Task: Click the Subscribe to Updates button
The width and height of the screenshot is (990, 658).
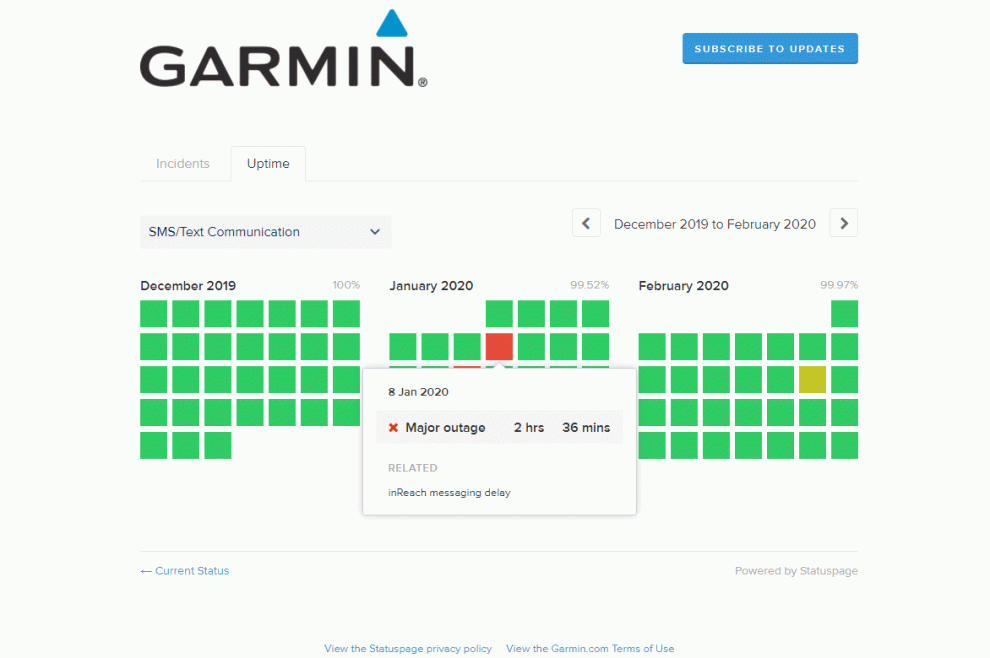Action: tap(770, 49)
